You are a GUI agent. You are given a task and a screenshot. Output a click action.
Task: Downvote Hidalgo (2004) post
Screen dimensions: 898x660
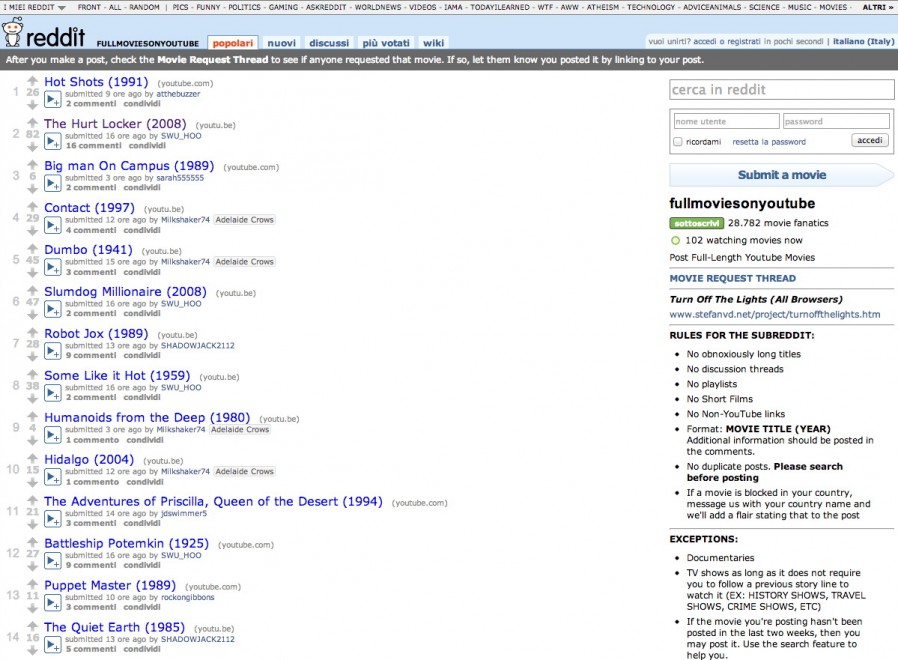point(33,482)
